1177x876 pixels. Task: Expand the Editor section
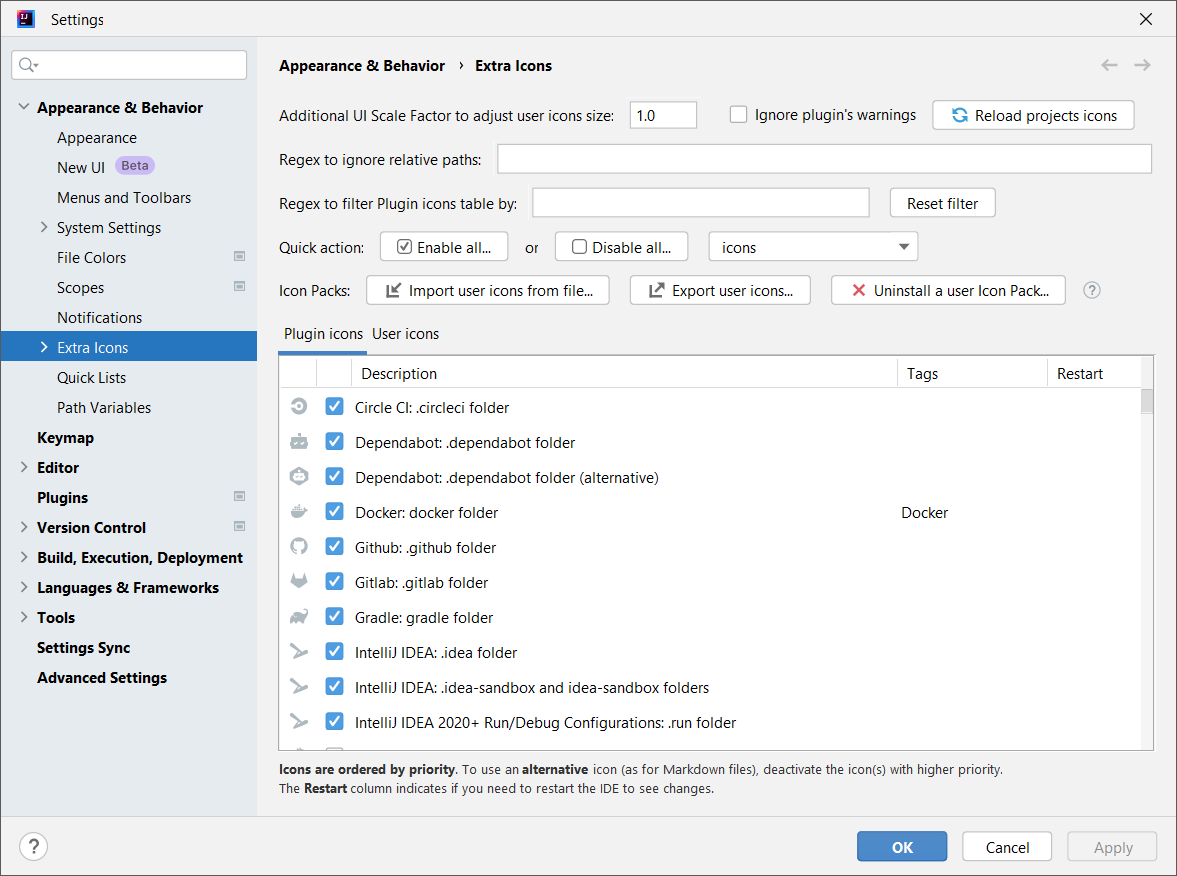23,467
